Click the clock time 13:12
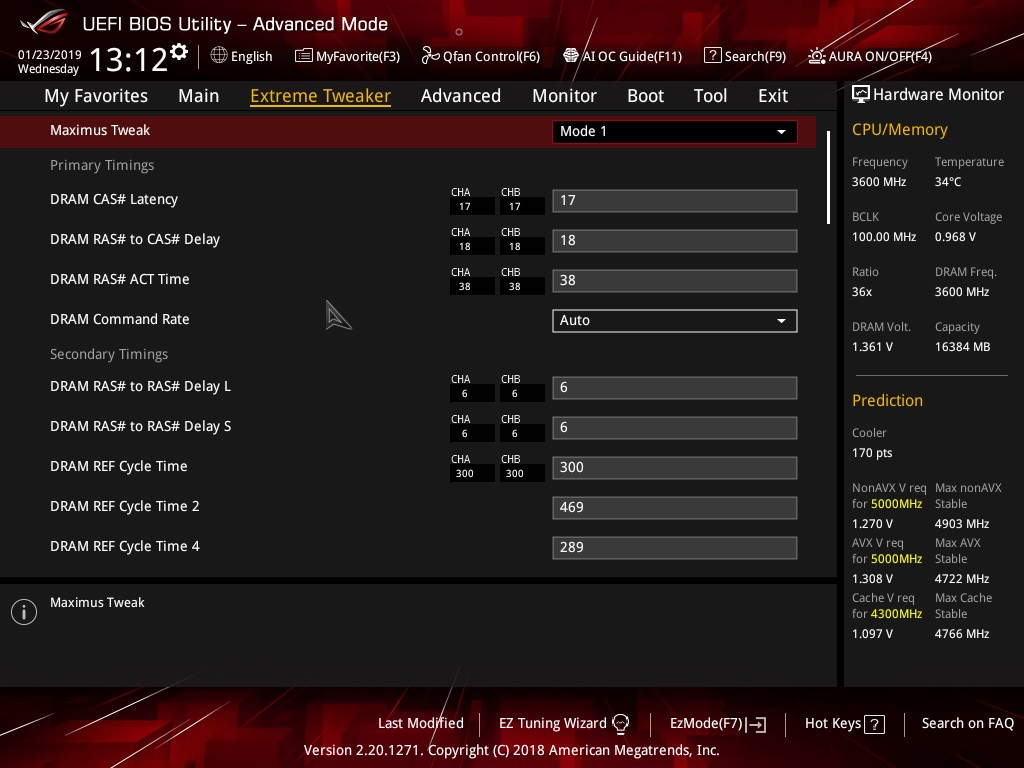This screenshot has height=768, width=1024. pyautogui.click(x=128, y=60)
